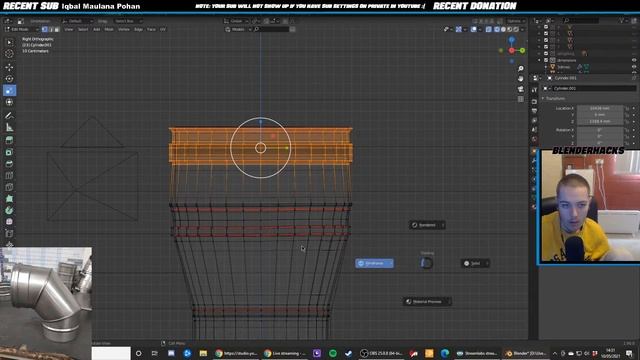Enable face select mode

click(x=57, y=29)
